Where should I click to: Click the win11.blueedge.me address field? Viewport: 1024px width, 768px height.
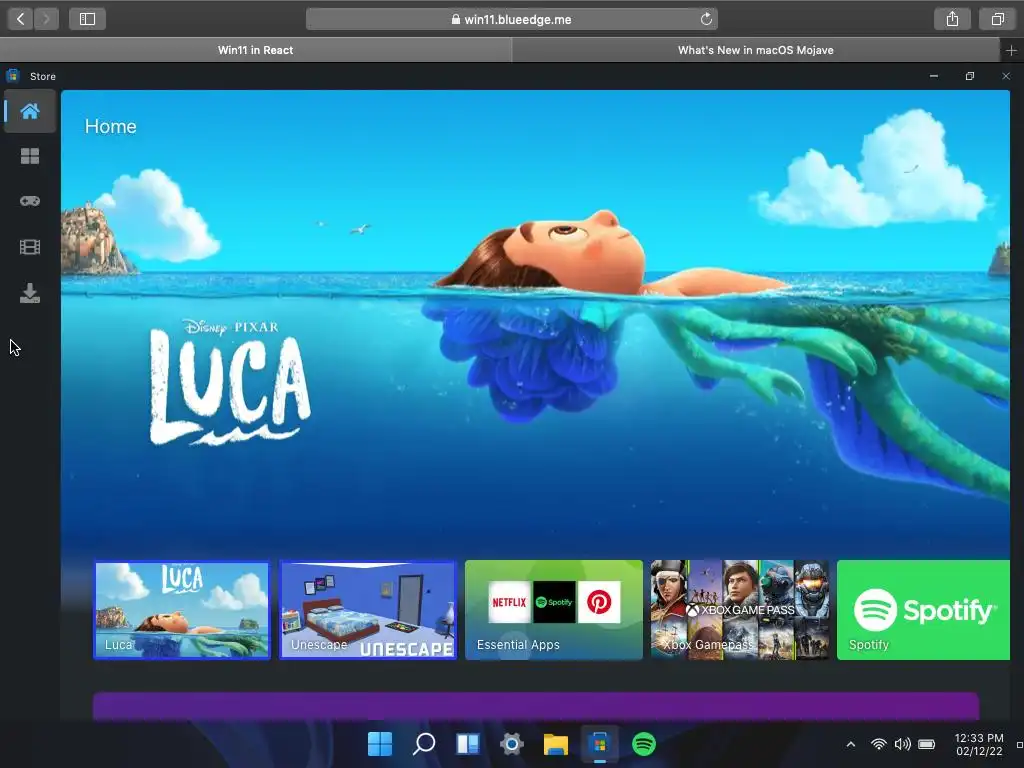click(x=511, y=19)
